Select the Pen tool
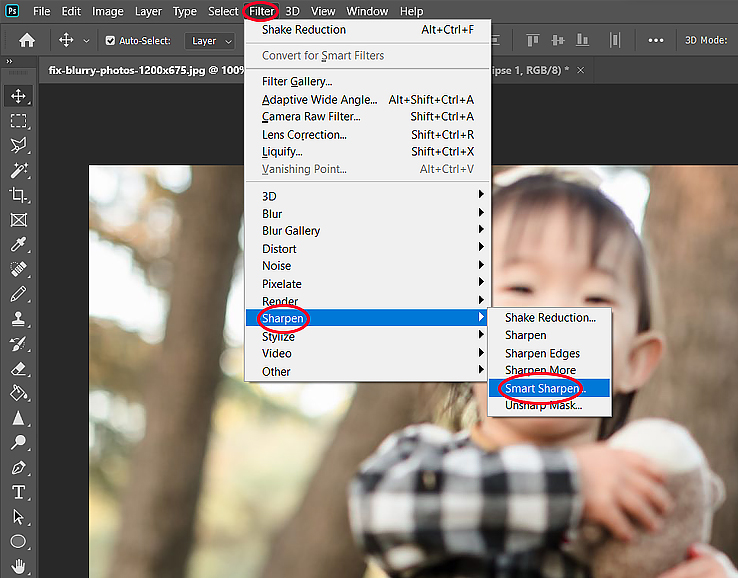 [18, 467]
